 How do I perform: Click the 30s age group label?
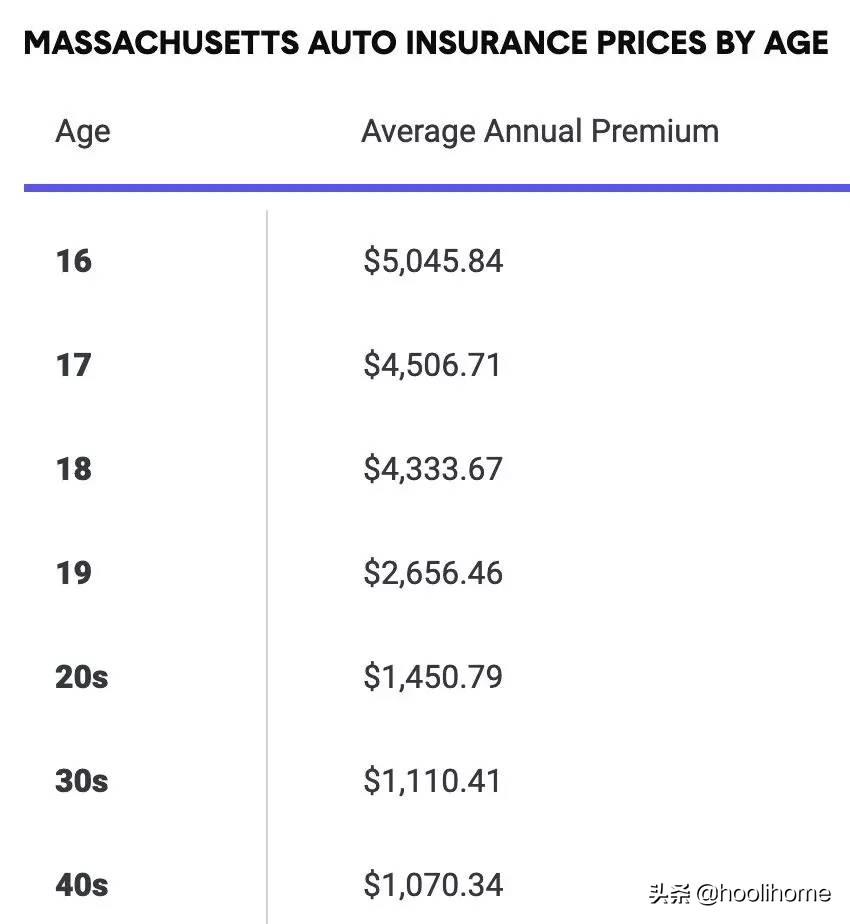tap(81, 782)
